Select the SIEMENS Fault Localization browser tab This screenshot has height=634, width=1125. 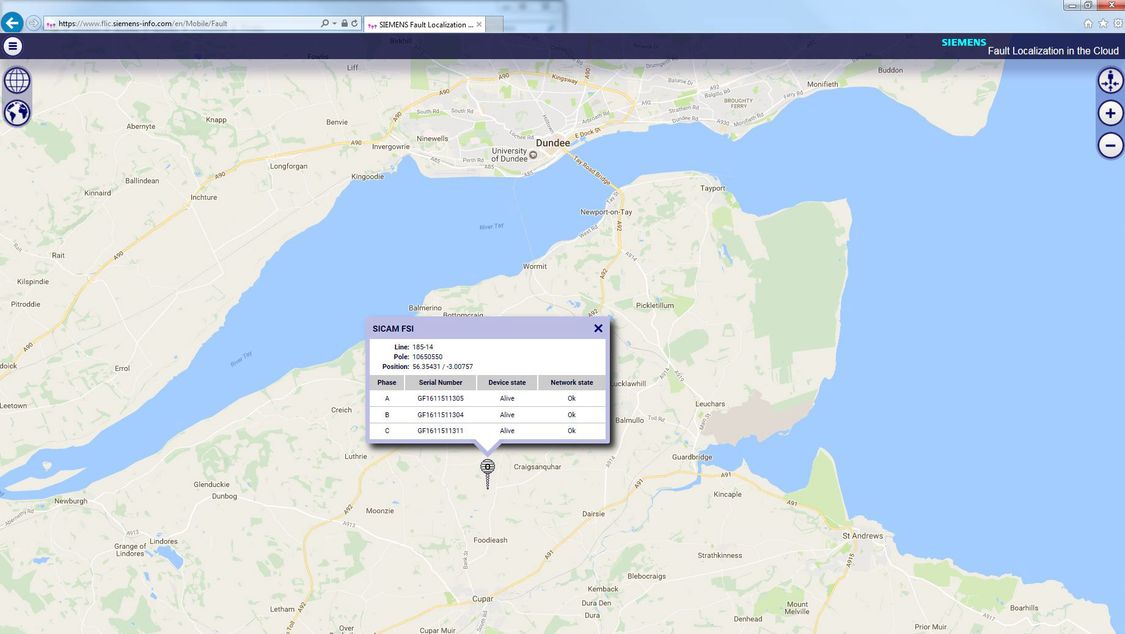tap(425, 24)
